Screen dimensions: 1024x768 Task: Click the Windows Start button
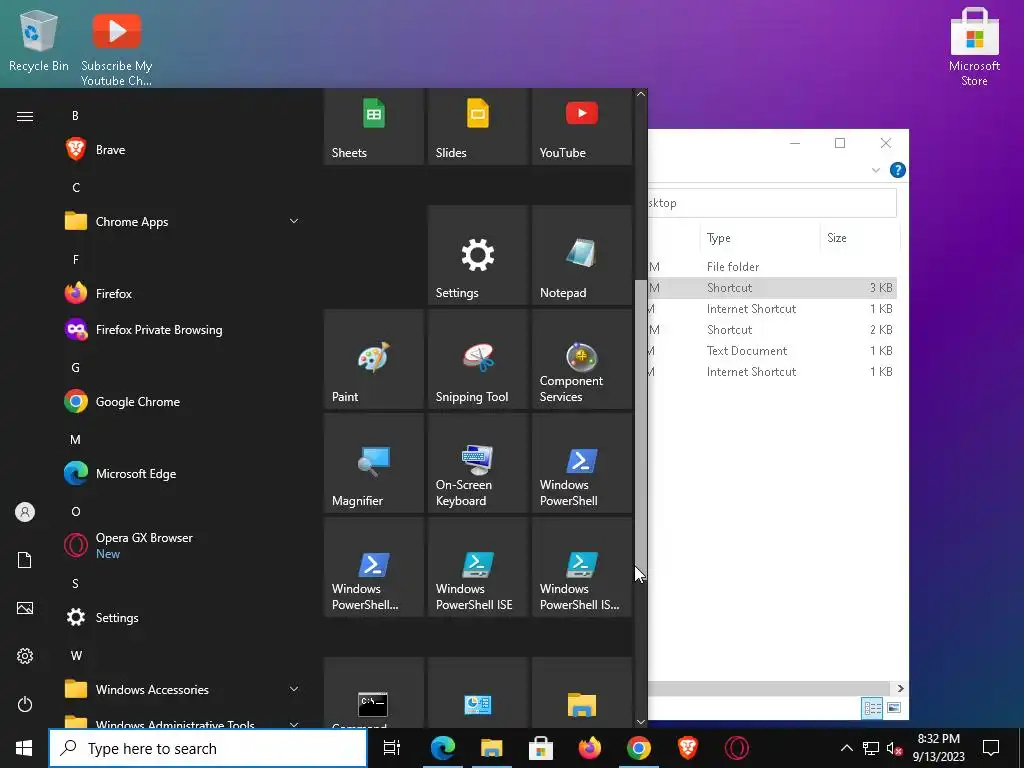coord(24,748)
